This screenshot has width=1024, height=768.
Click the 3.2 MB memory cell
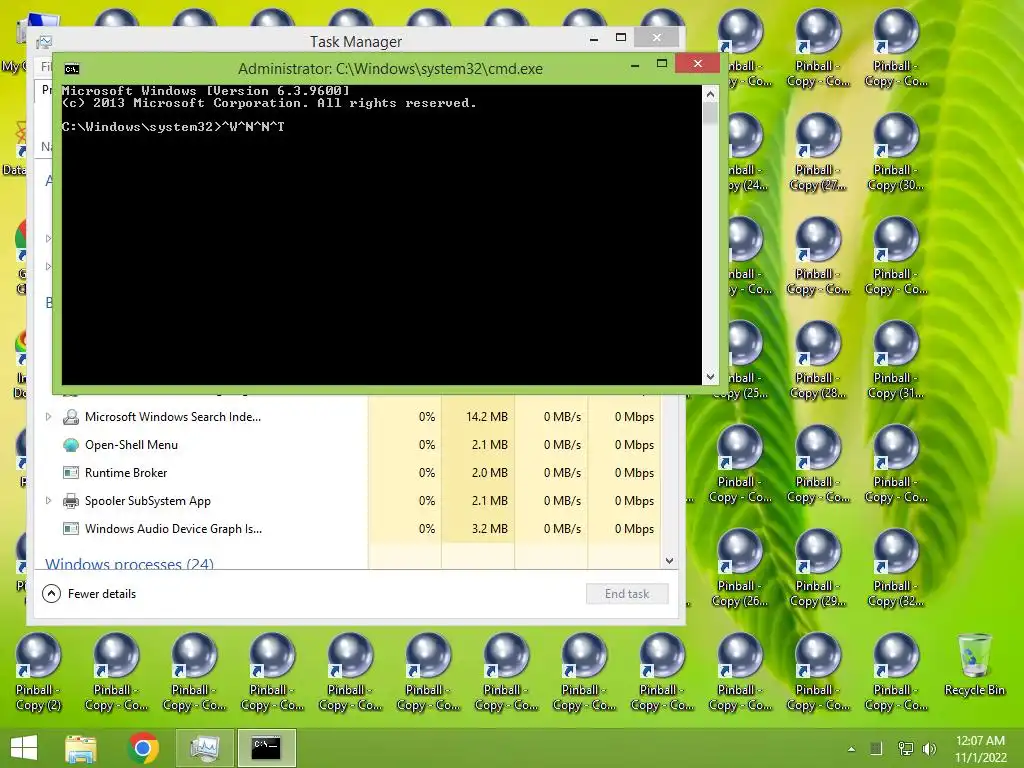[x=478, y=529]
